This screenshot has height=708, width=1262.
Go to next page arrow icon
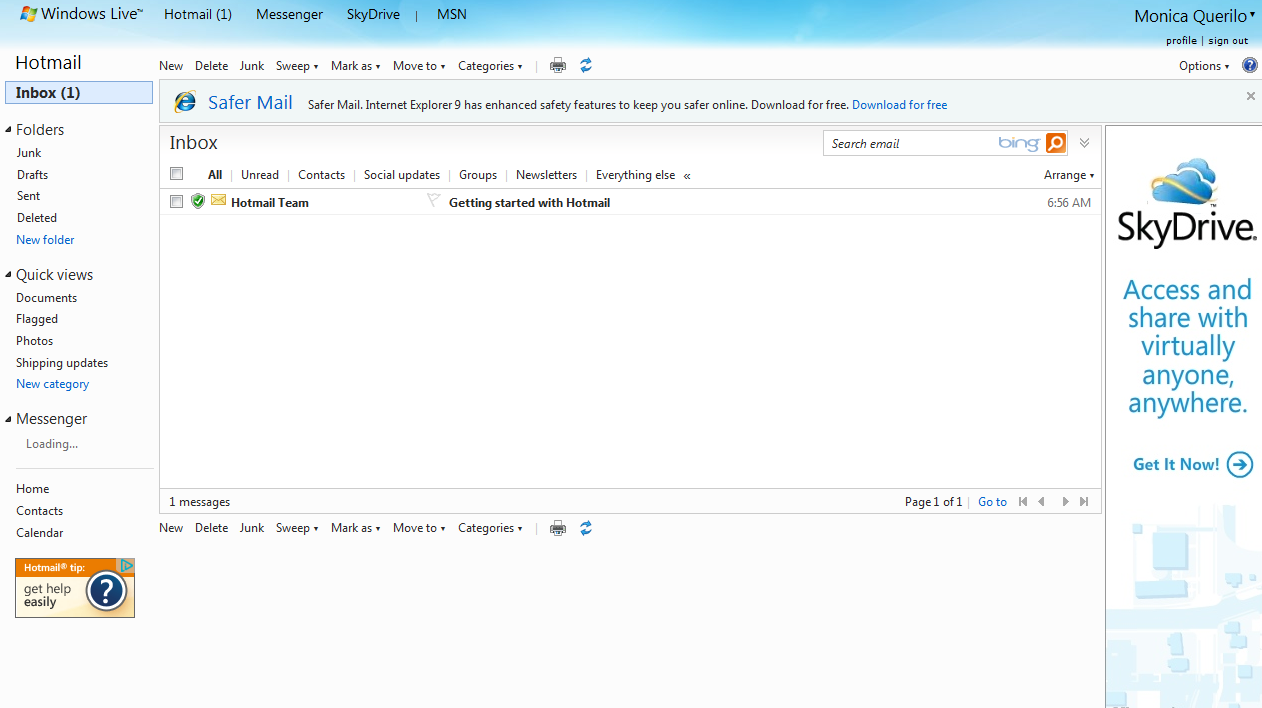[x=1065, y=502]
